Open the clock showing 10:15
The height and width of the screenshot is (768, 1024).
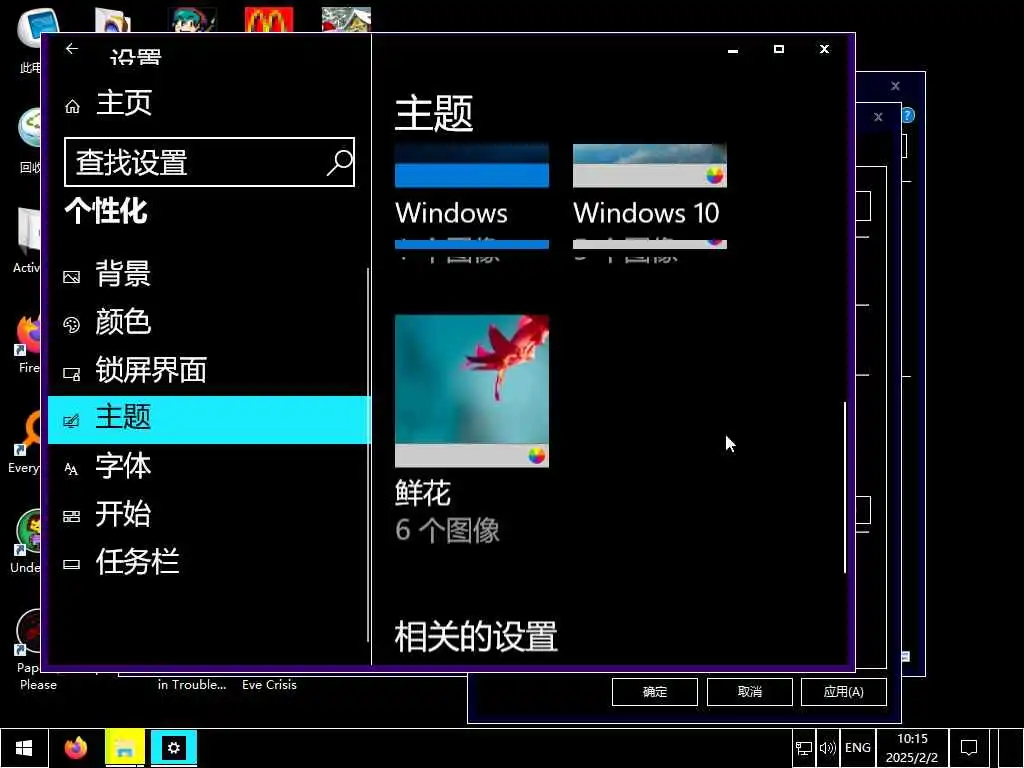(912, 748)
